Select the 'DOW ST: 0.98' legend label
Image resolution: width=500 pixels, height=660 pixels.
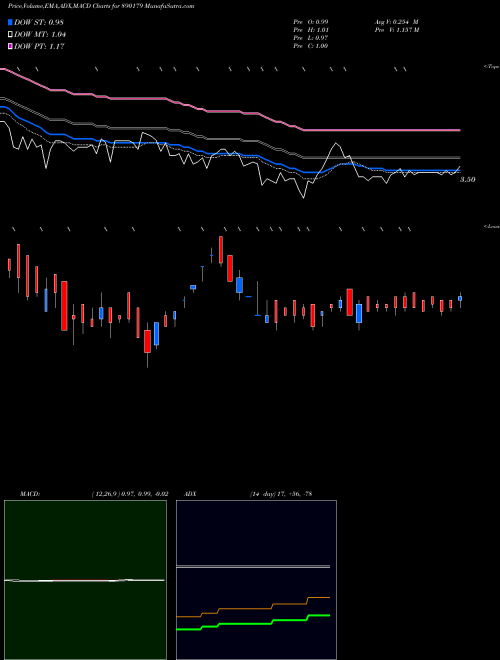click(39, 22)
